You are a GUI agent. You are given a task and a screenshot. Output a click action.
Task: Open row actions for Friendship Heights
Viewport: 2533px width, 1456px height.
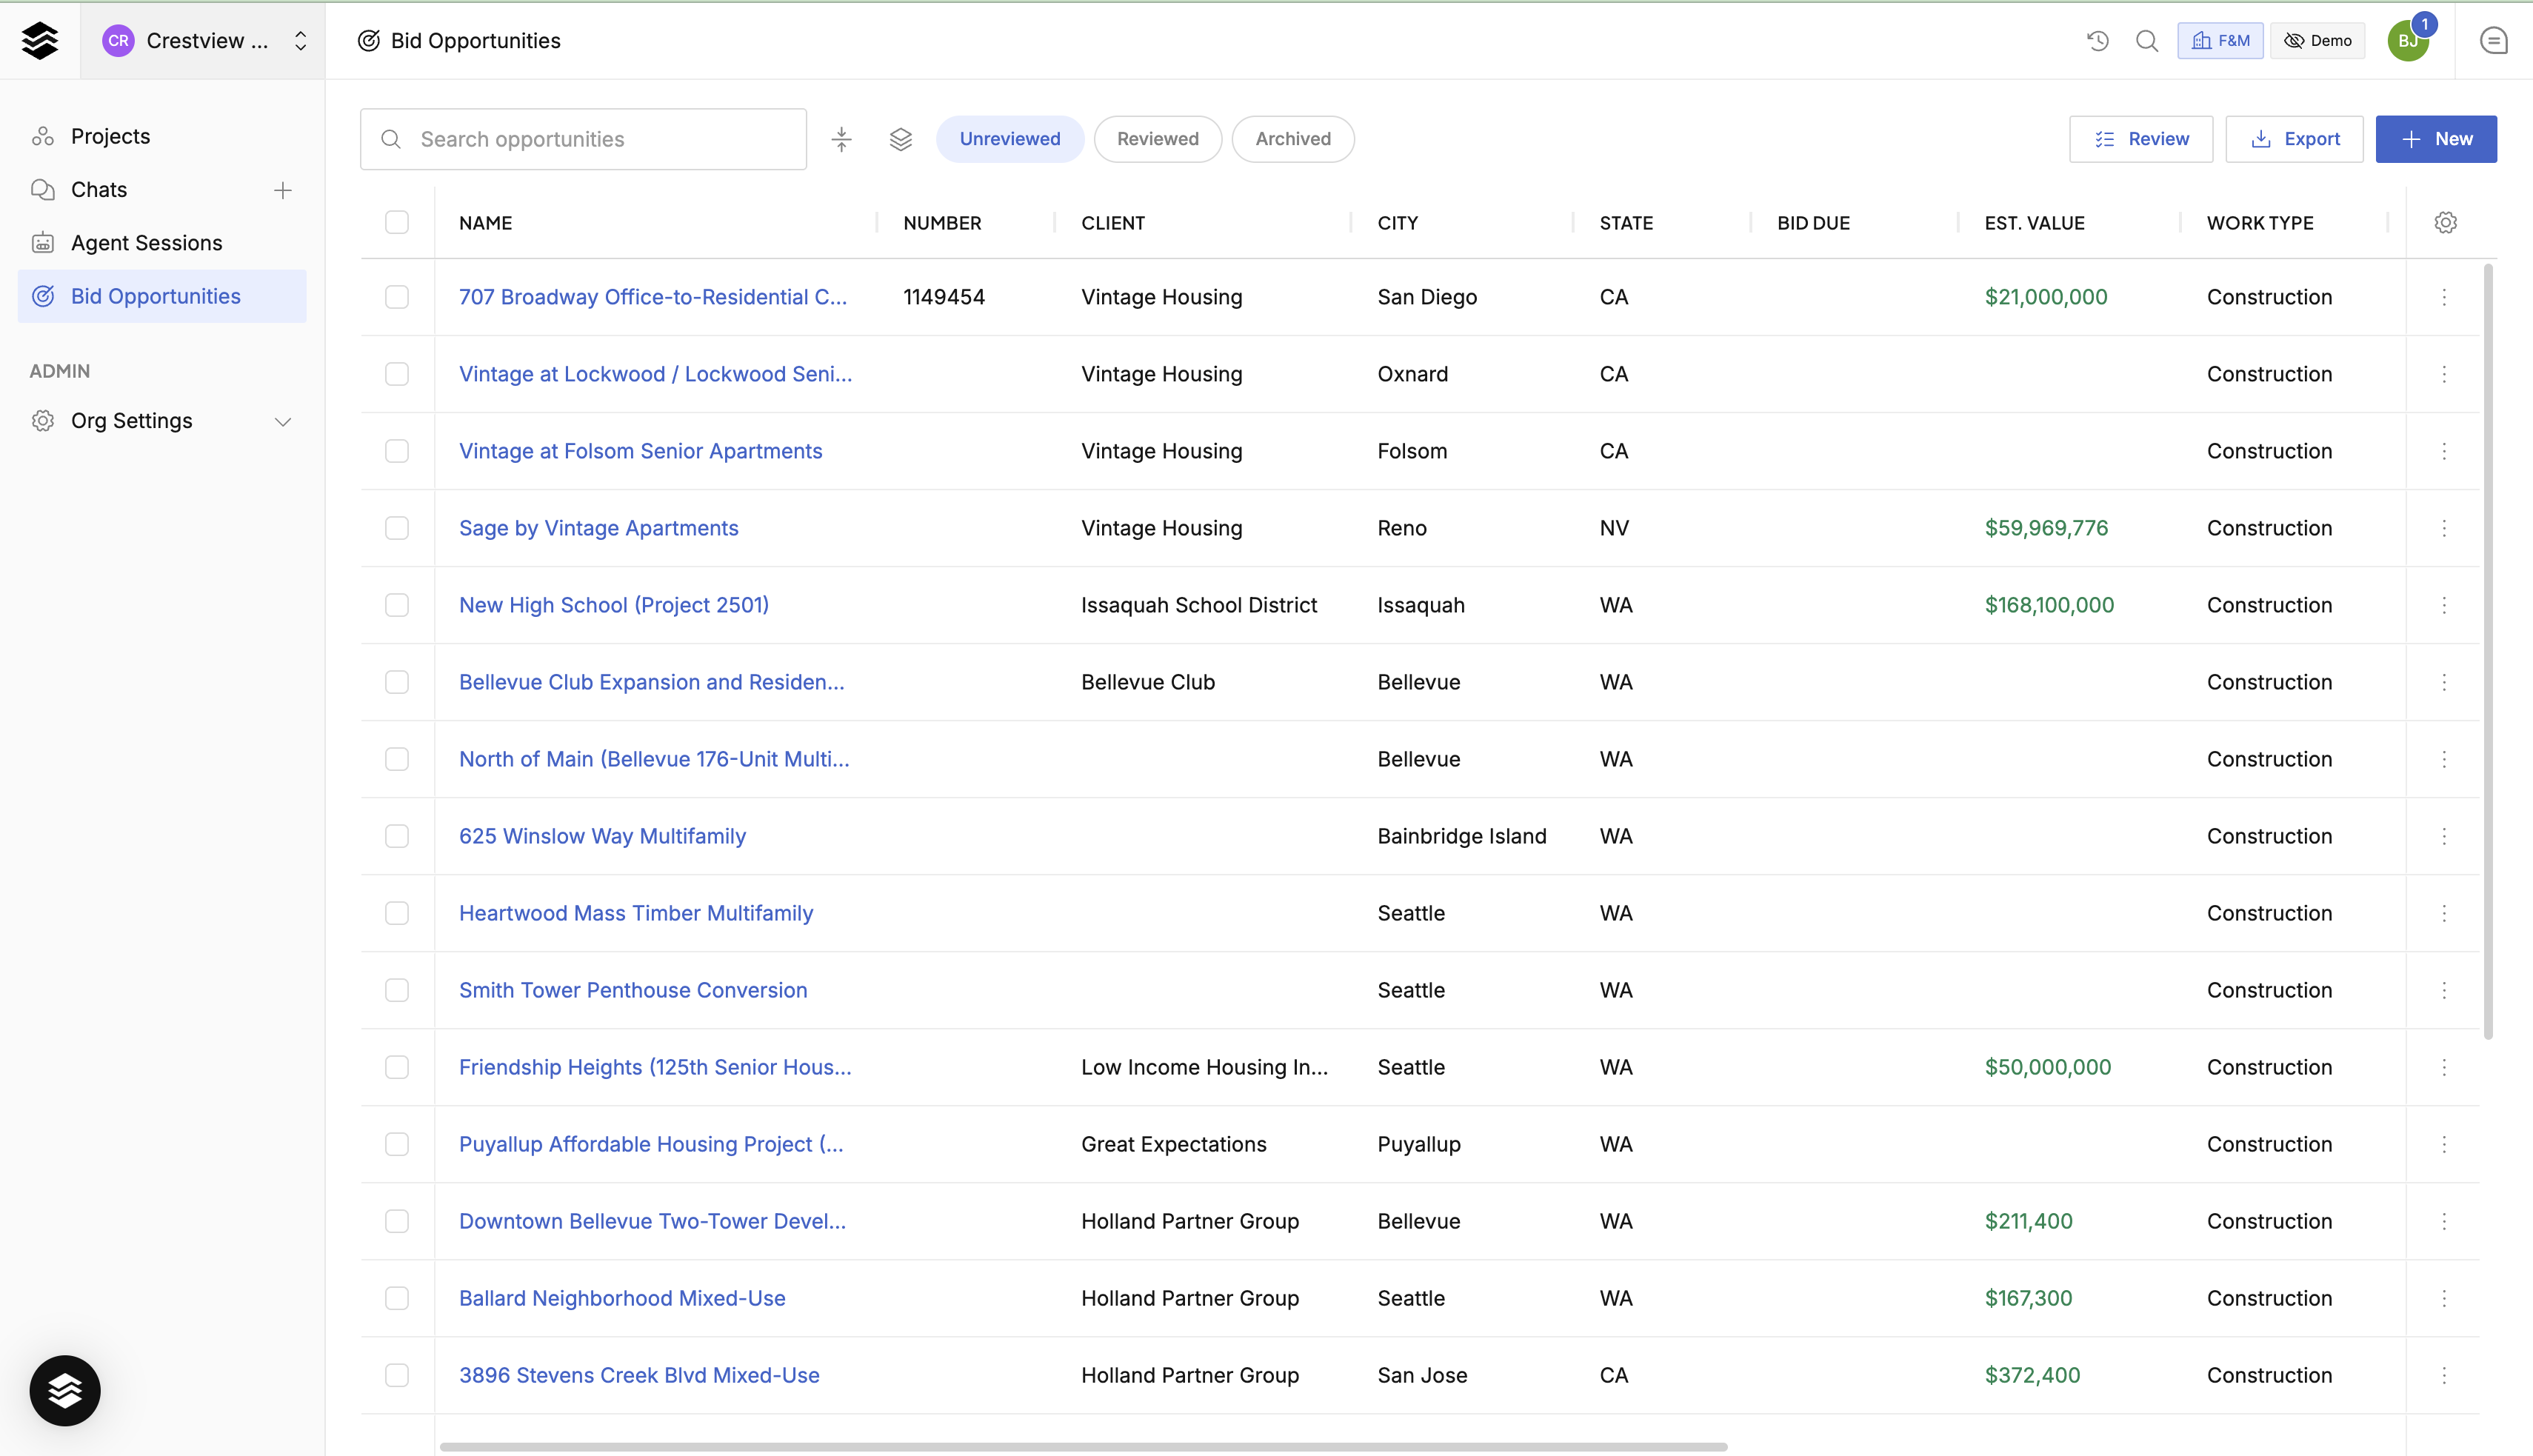coord(2444,1067)
